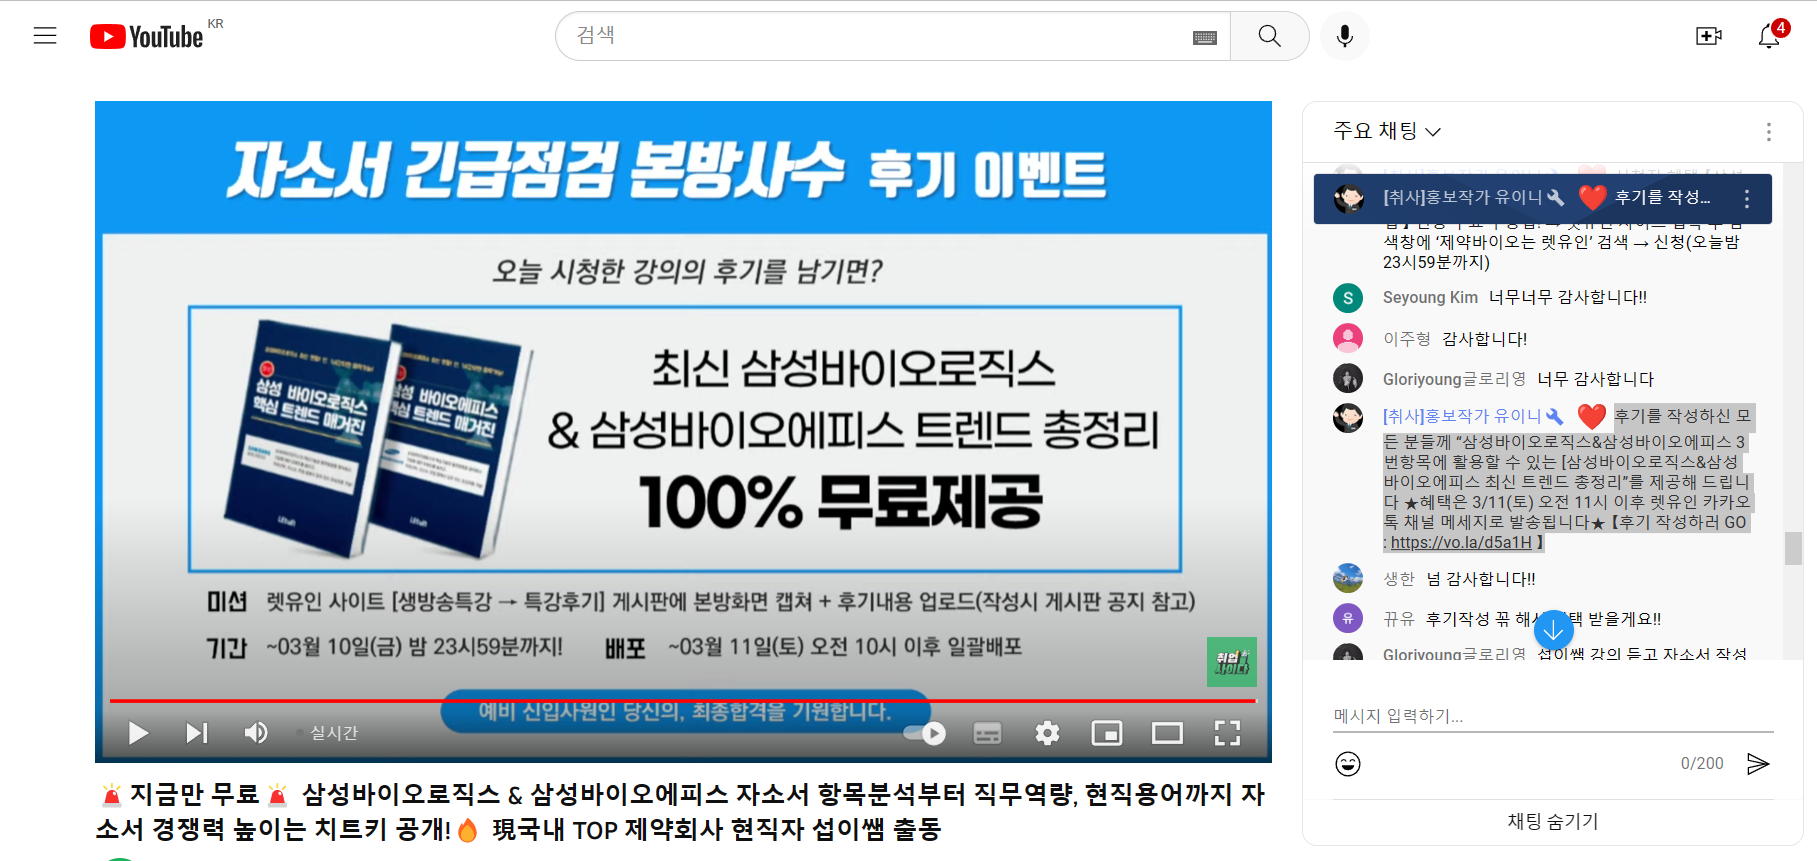
Task: Mute the video volume
Action: [256, 733]
